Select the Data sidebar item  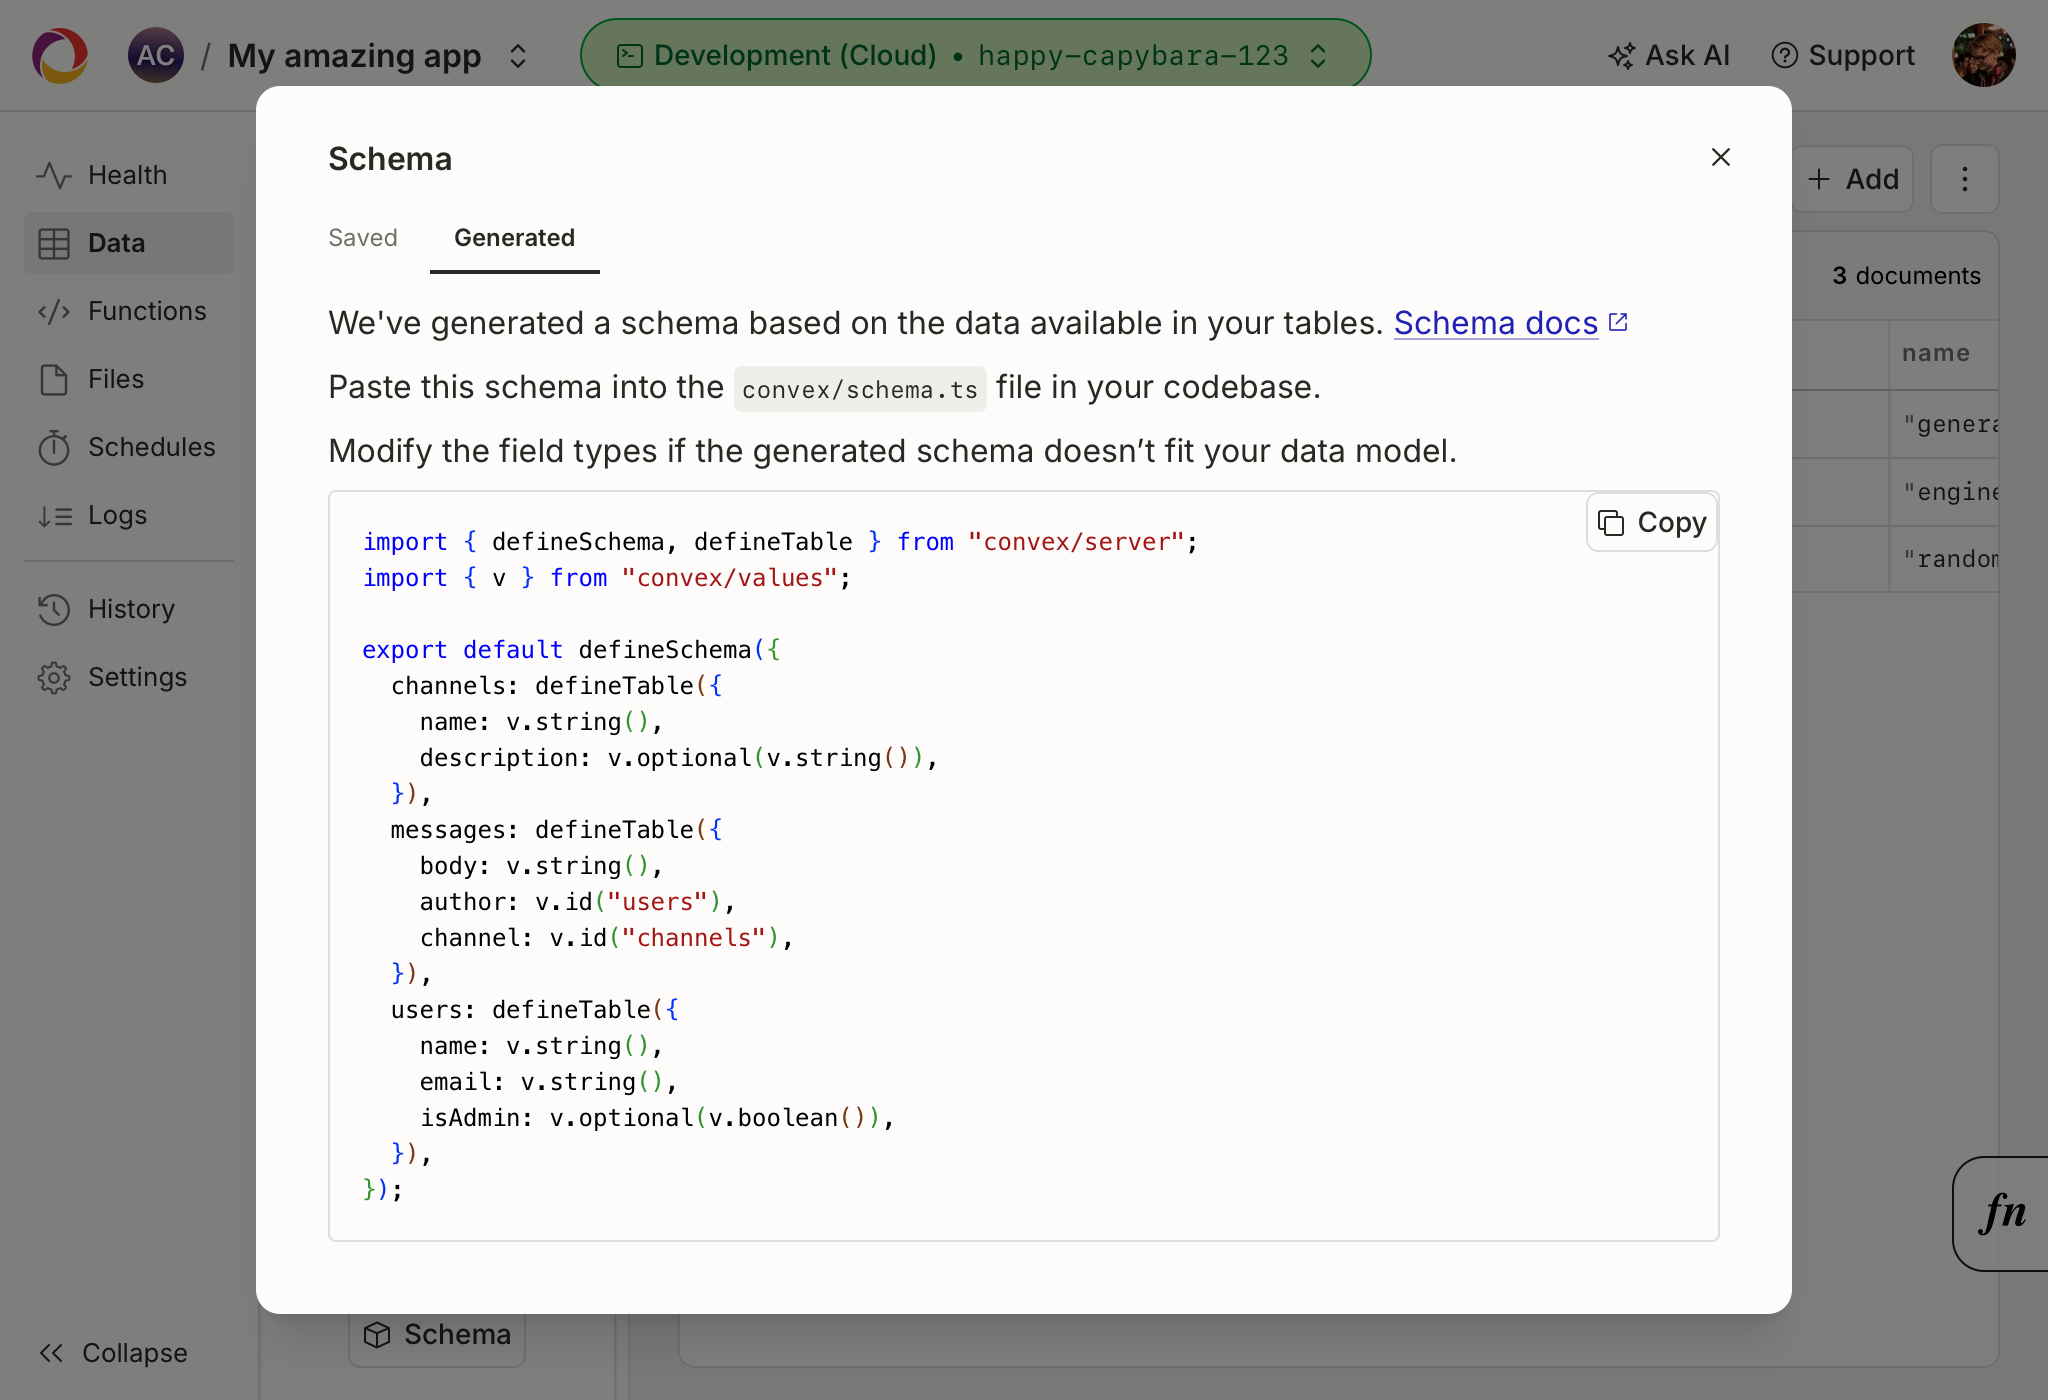(x=128, y=243)
